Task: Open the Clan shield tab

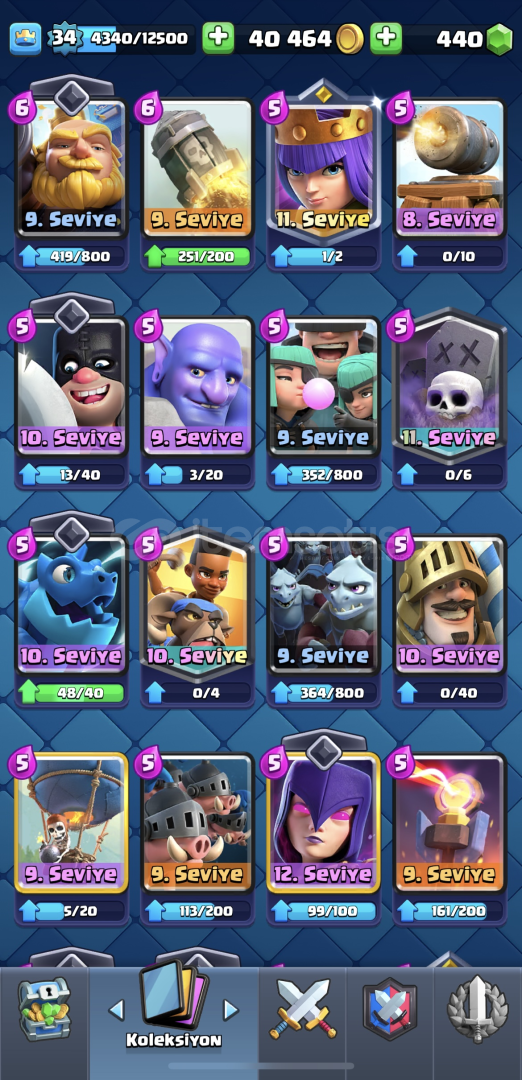Action: click(x=390, y=1008)
